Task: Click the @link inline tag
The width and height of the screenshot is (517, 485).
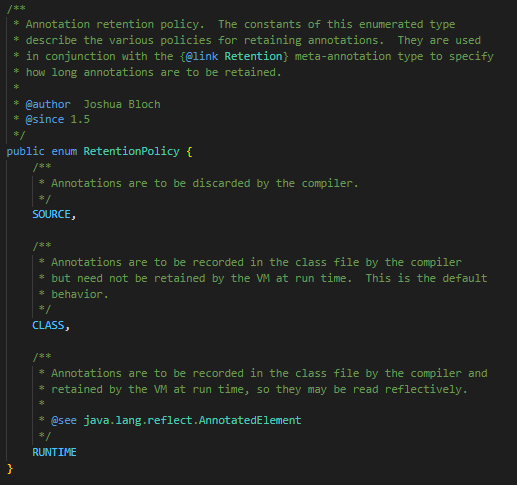Action: [202, 56]
